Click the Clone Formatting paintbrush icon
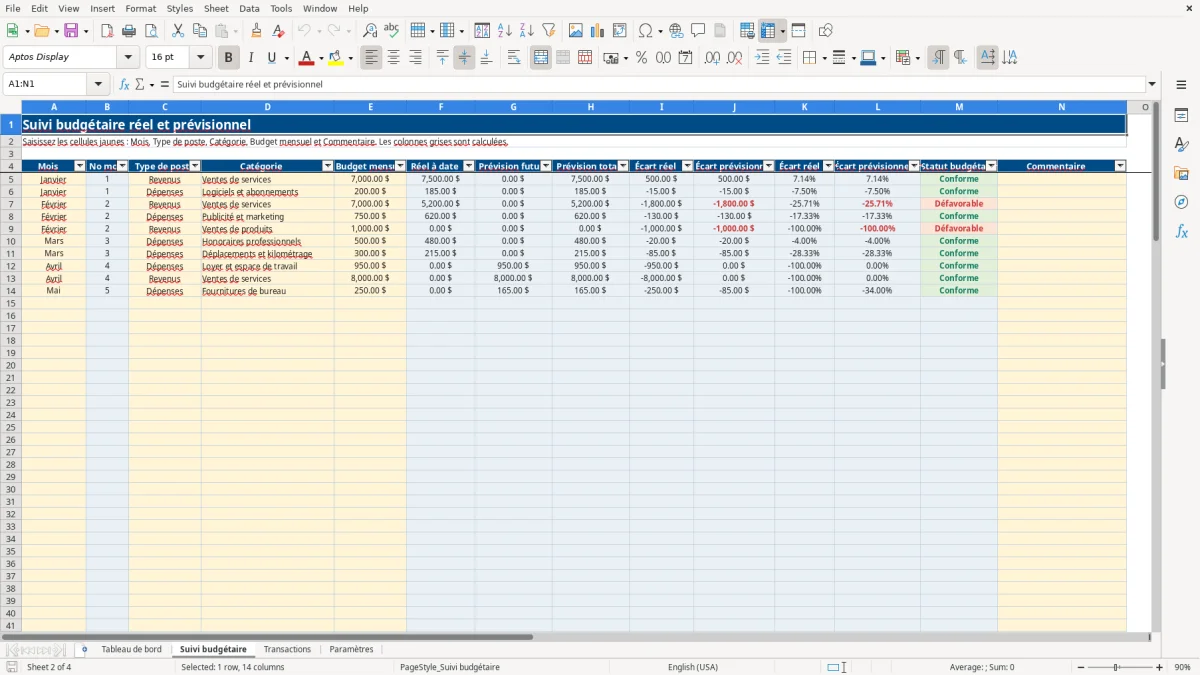Image resolution: width=1200 pixels, height=675 pixels. pyautogui.click(x=257, y=31)
